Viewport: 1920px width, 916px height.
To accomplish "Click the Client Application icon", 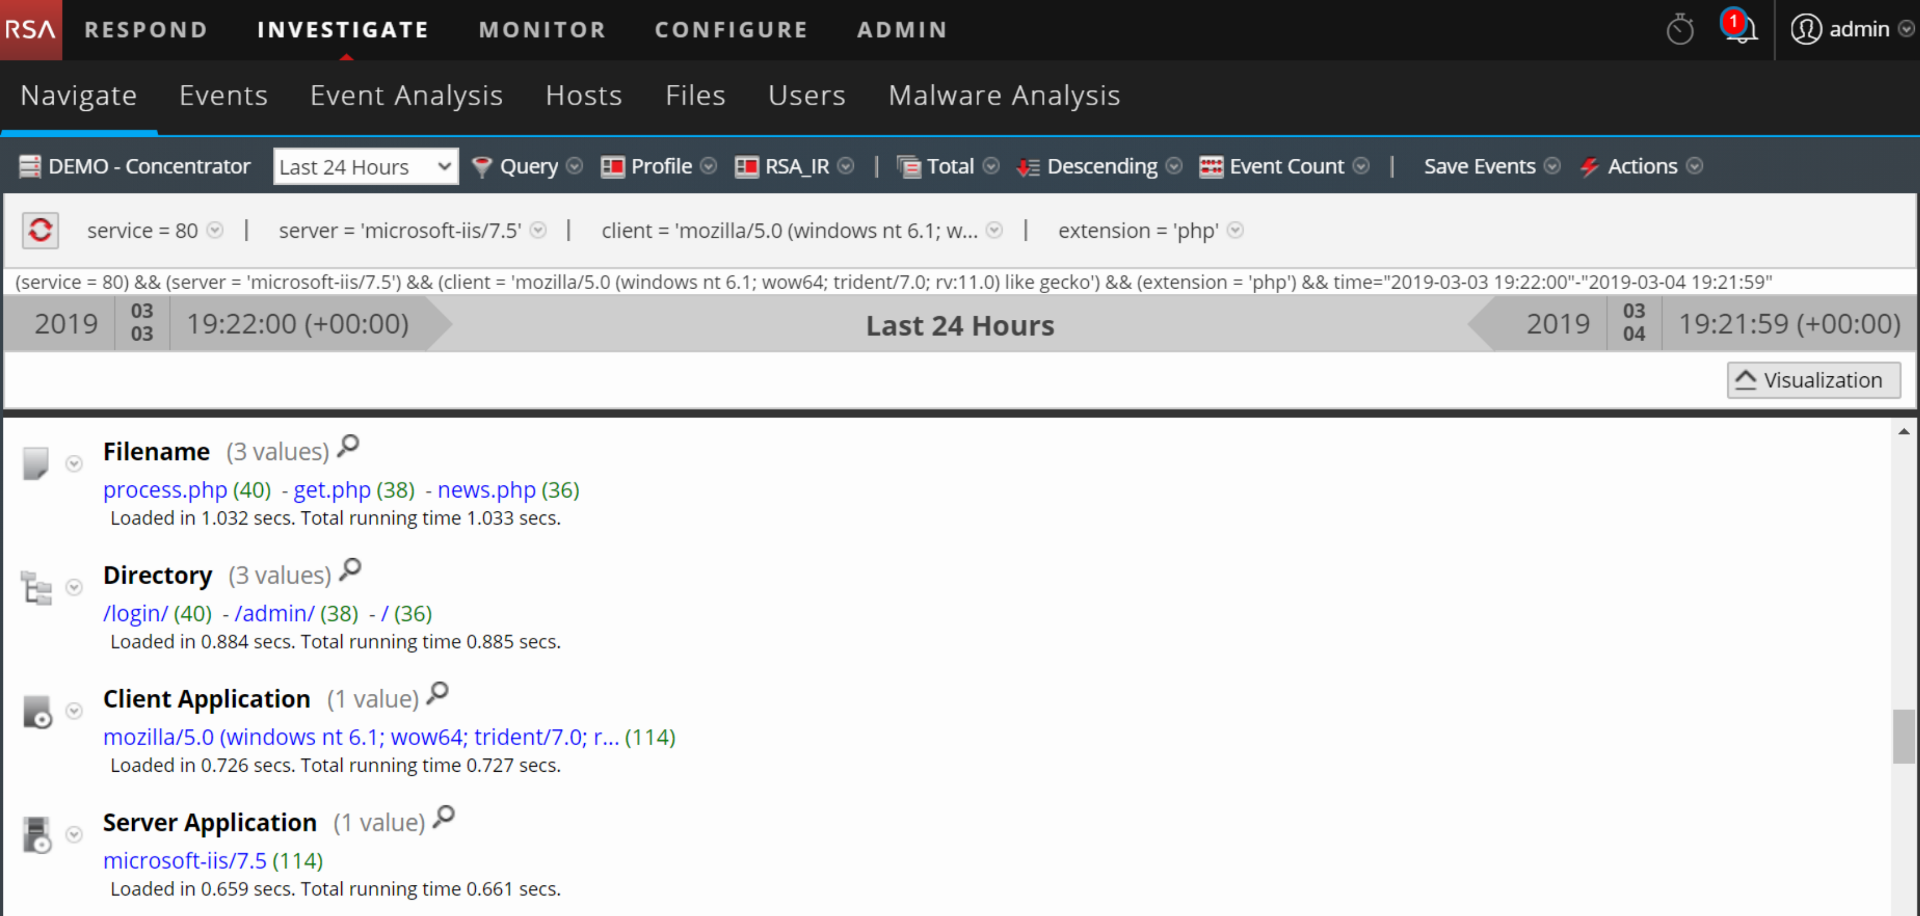I will click(37, 711).
